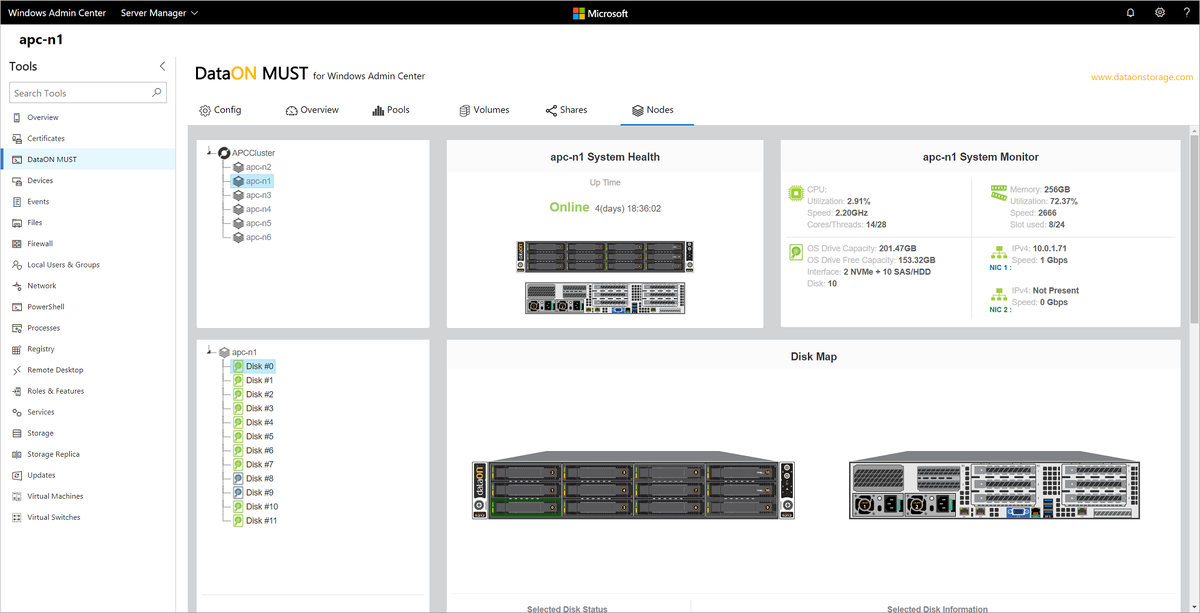Click the Disk #9 drive icon
The height and width of the screenshot is (613, 1200).
(x=238, y=492)
